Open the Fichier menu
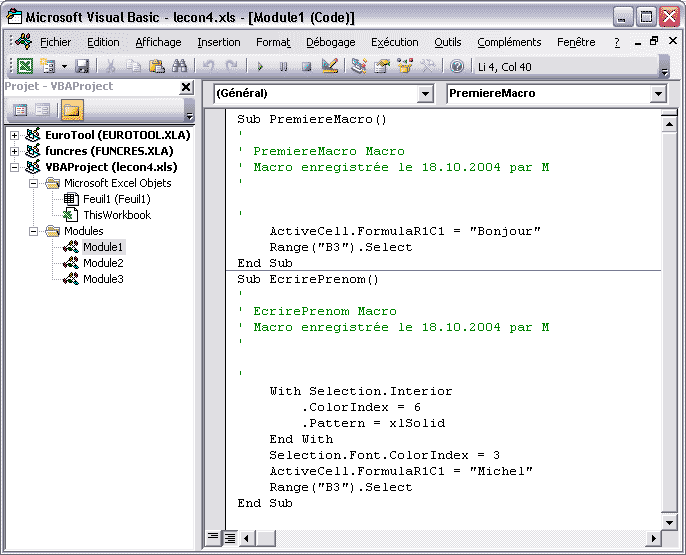This screenshot has width=686, height=555. (56, 42)
